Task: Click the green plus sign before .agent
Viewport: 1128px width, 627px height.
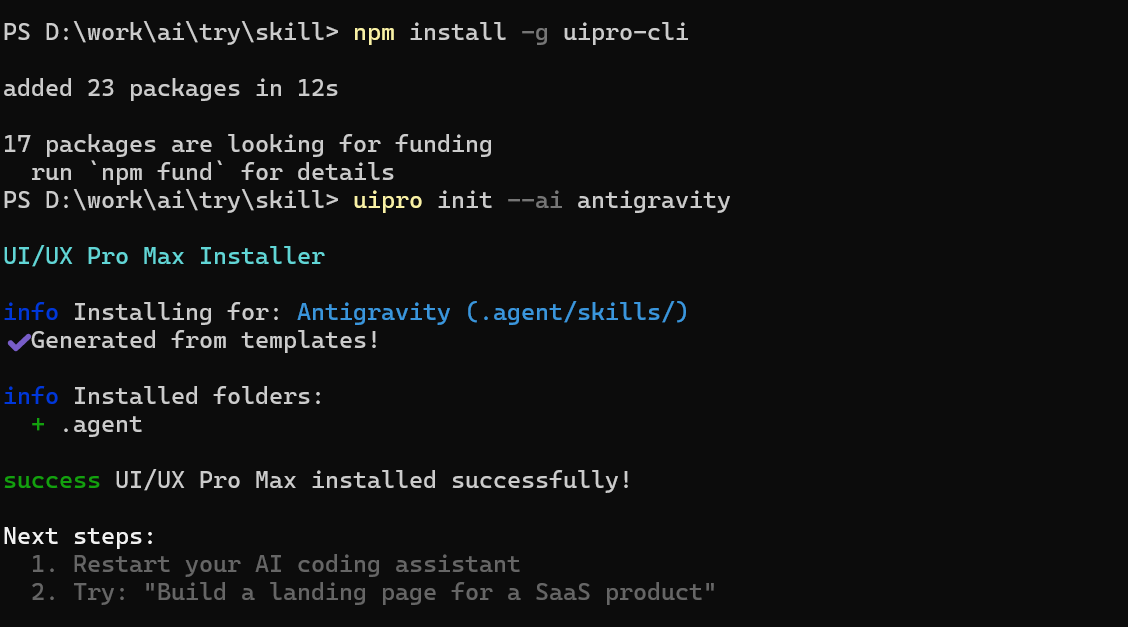Action: point(38,425)
